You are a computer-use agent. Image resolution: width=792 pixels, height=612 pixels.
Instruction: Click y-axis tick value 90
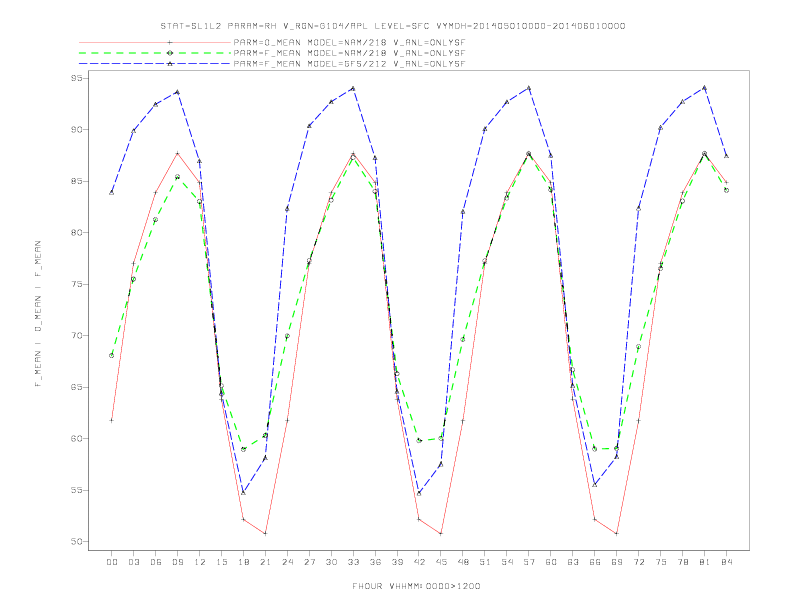77,130
